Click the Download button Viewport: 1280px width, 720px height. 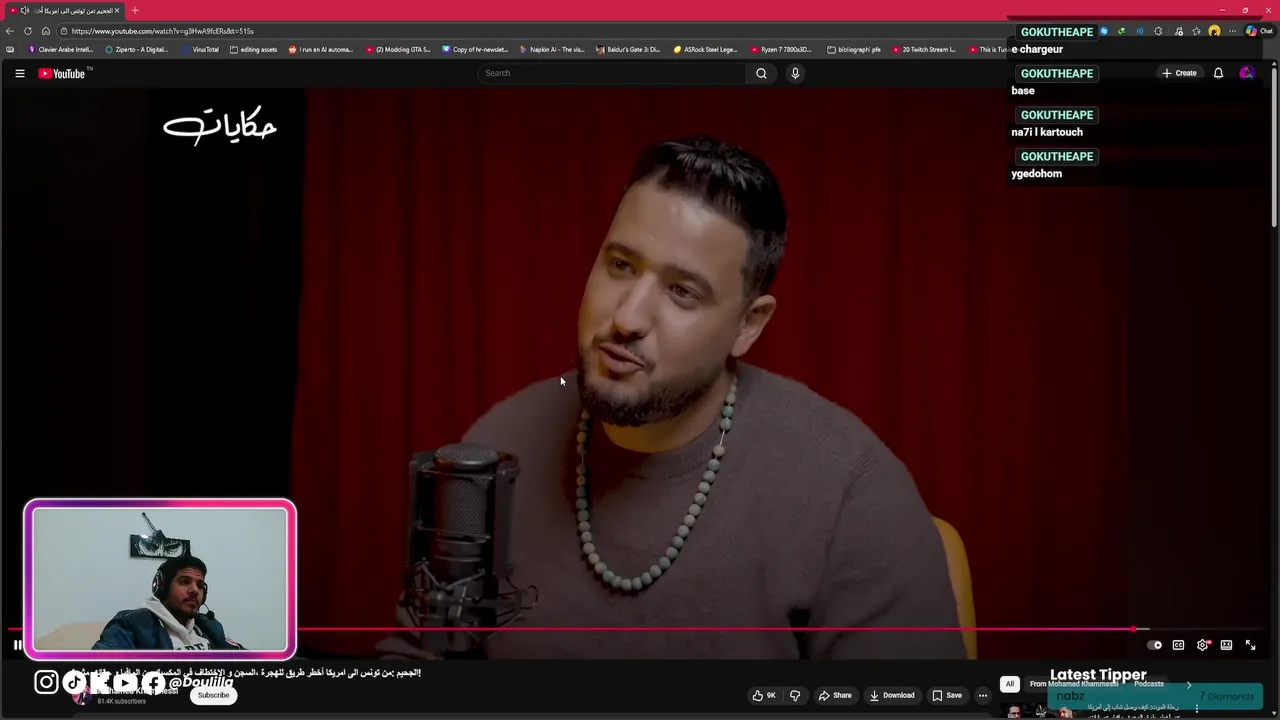click(x=892, y=695)
